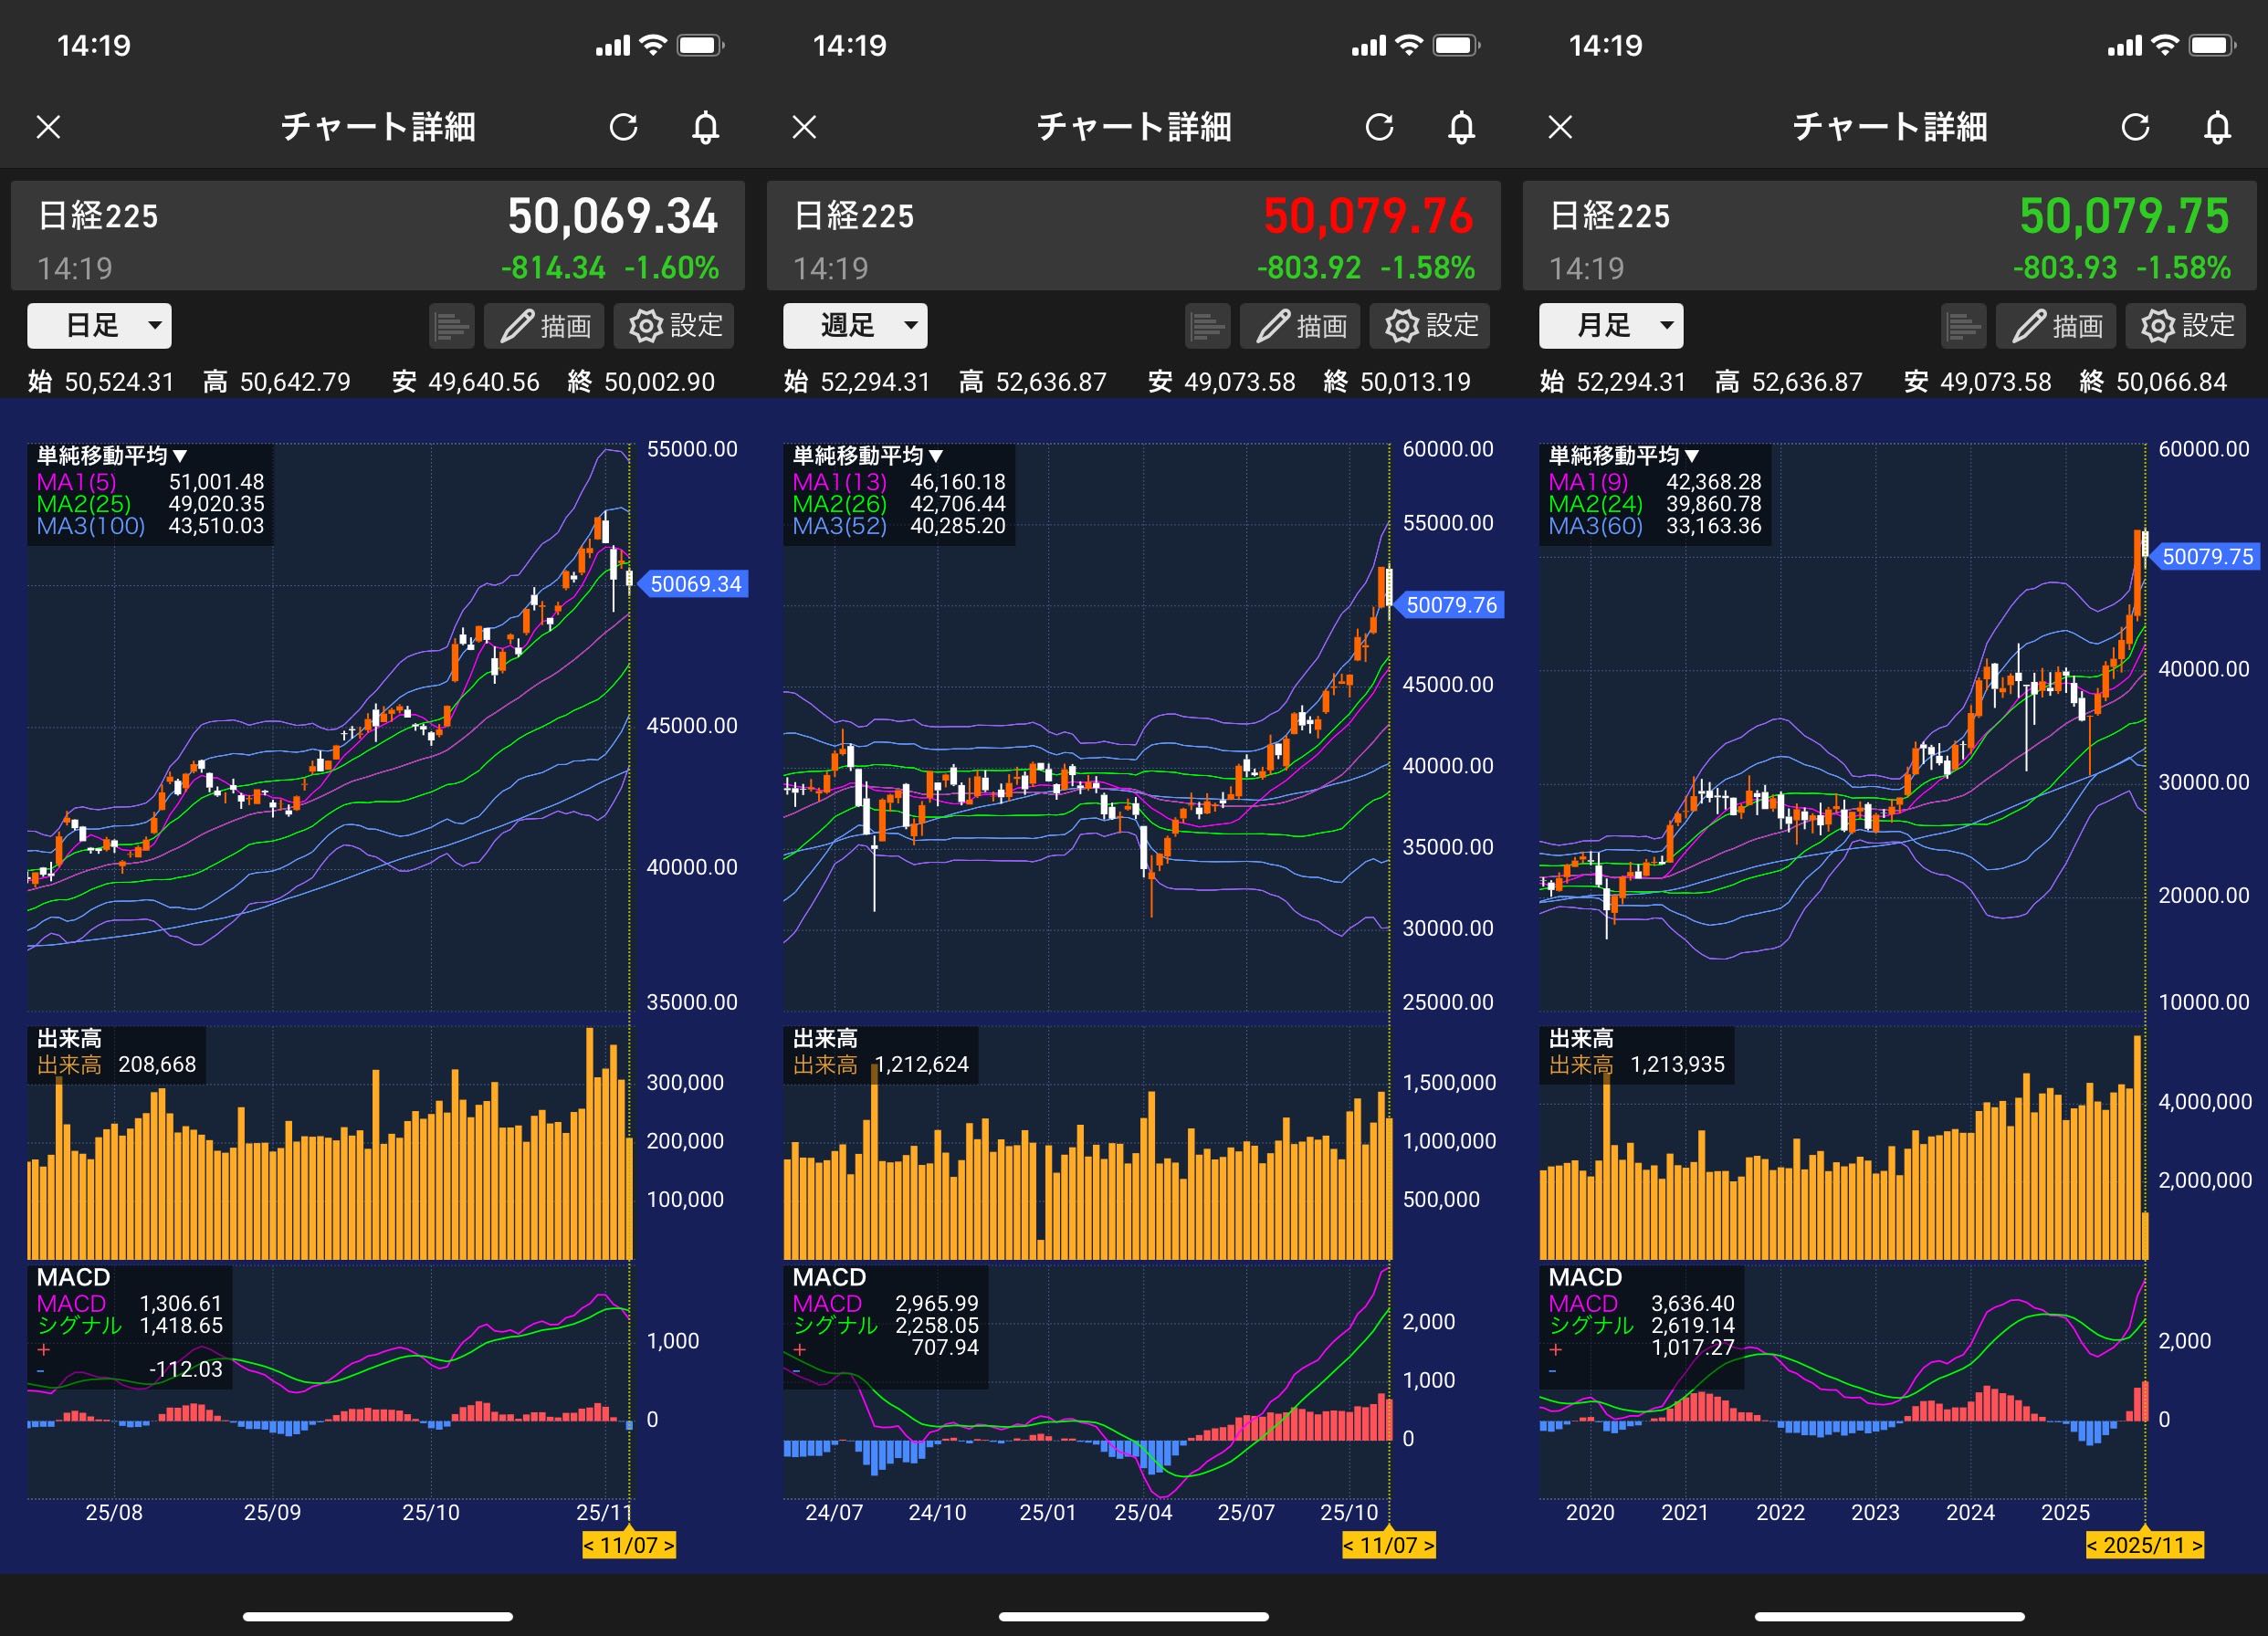Tap the alert bell on weekly chart
Screen dimensions: 2268x1636
(1461, 127)
